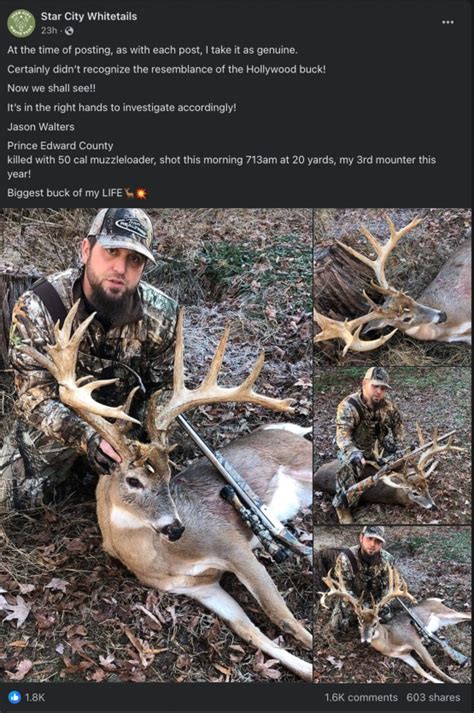Click the 'Now we shall see!!' line
The height and width of the screenshot is (713, 474).
(x=51, y=88)
